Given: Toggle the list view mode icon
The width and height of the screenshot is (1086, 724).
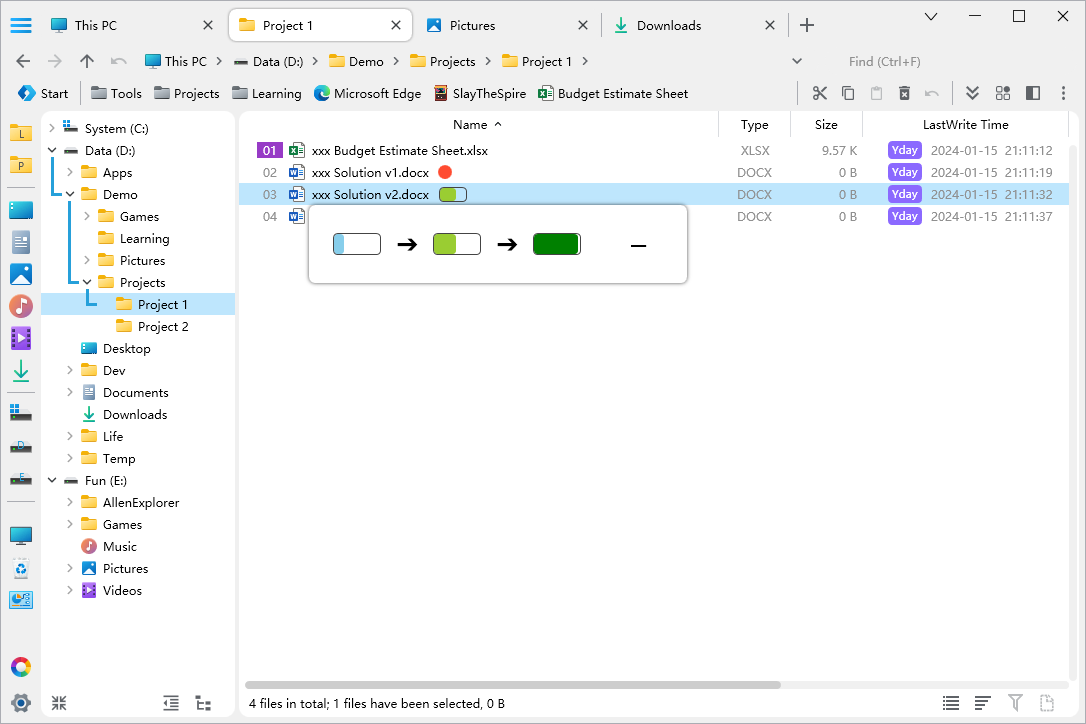Looking at the screenshot, I should tap(951, 703).
